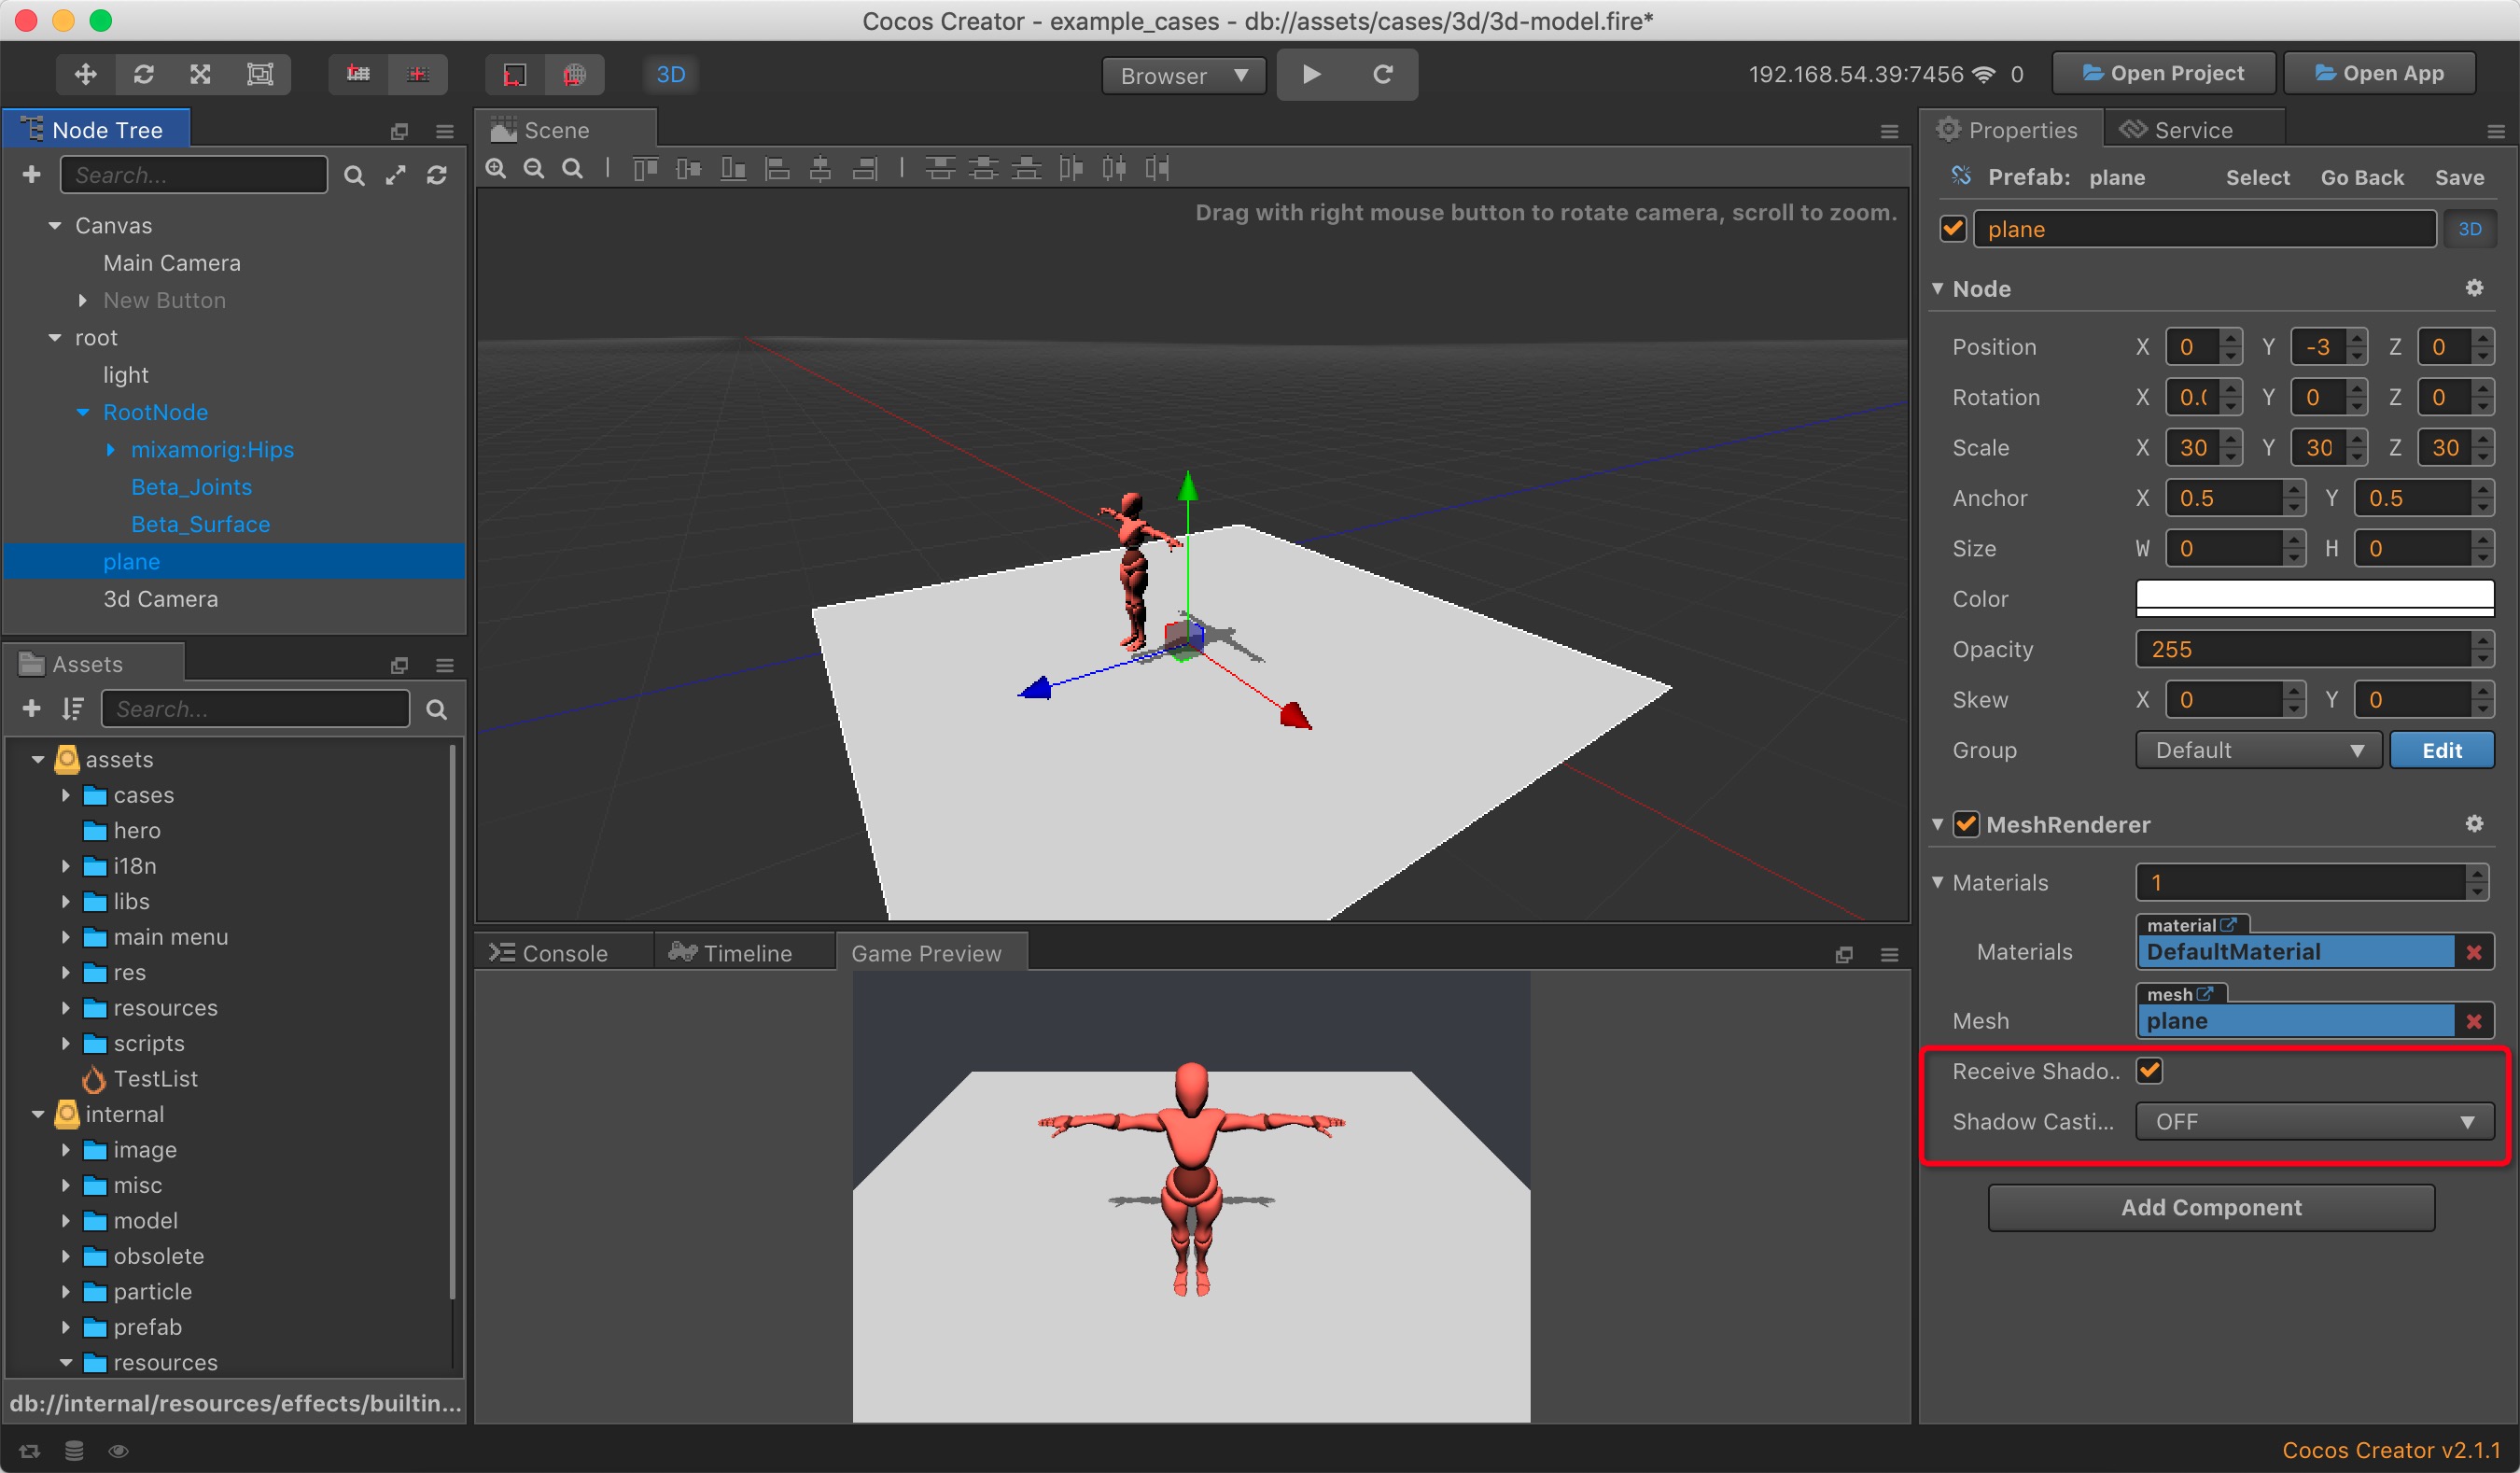Click the Node Tree collapse icon
2520x1473 pixels.
398,128
